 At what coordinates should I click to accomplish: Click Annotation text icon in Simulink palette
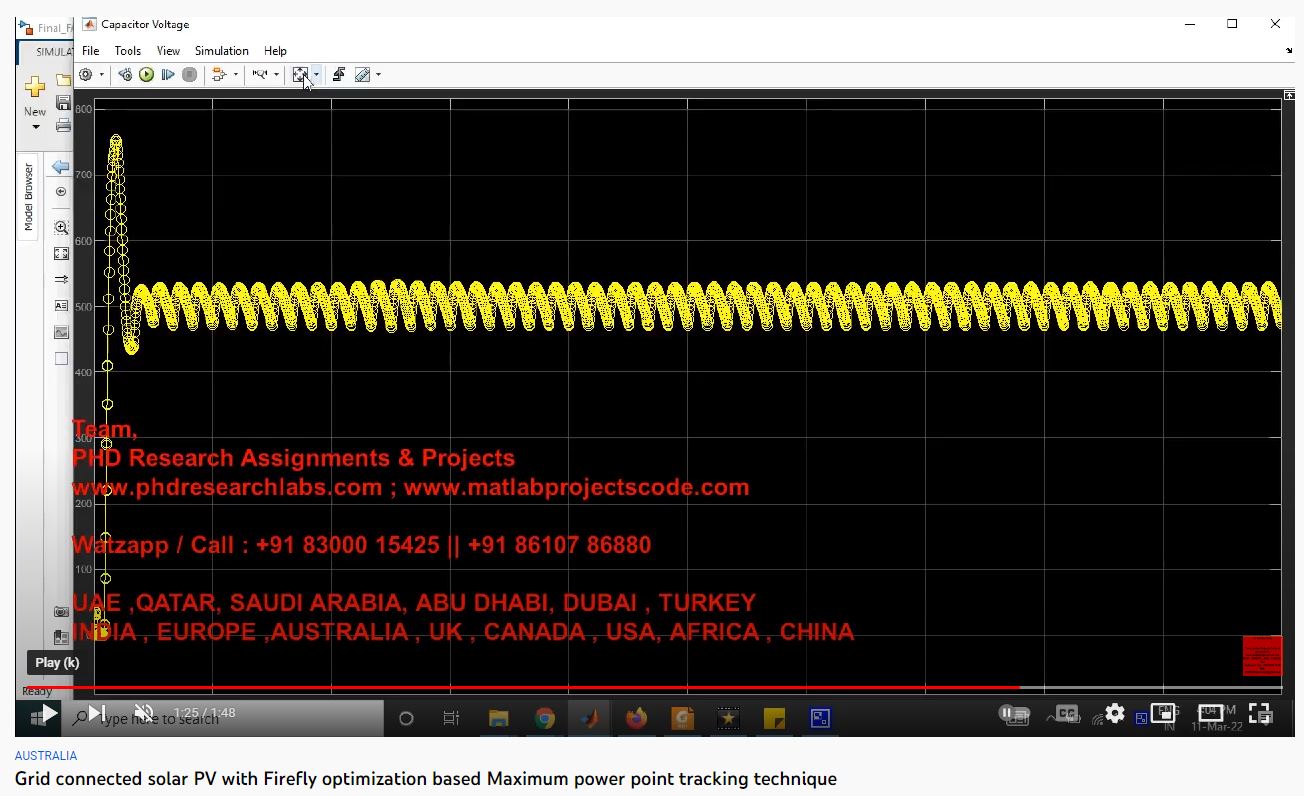(61, 306)
